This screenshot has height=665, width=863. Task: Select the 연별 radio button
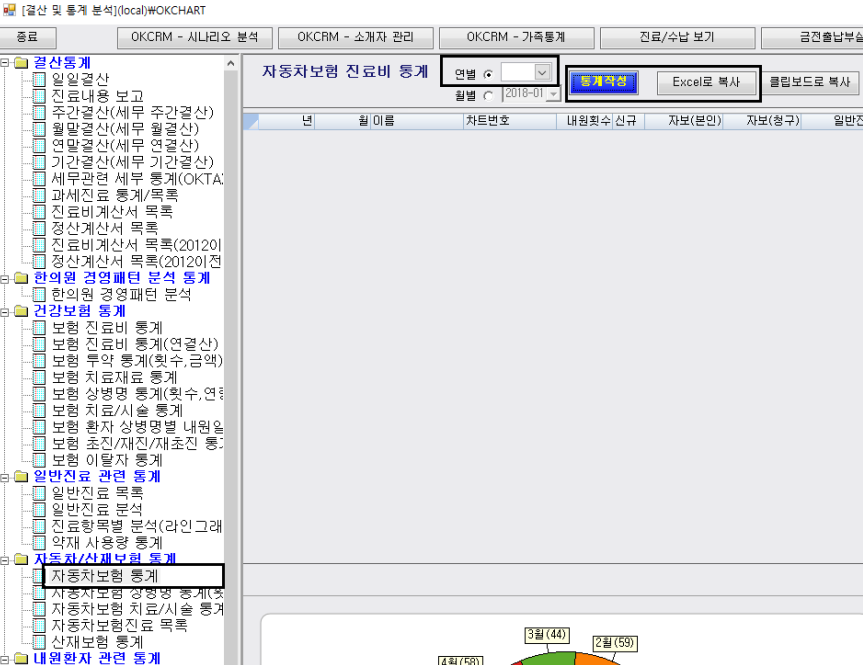(x=488, y=74)
